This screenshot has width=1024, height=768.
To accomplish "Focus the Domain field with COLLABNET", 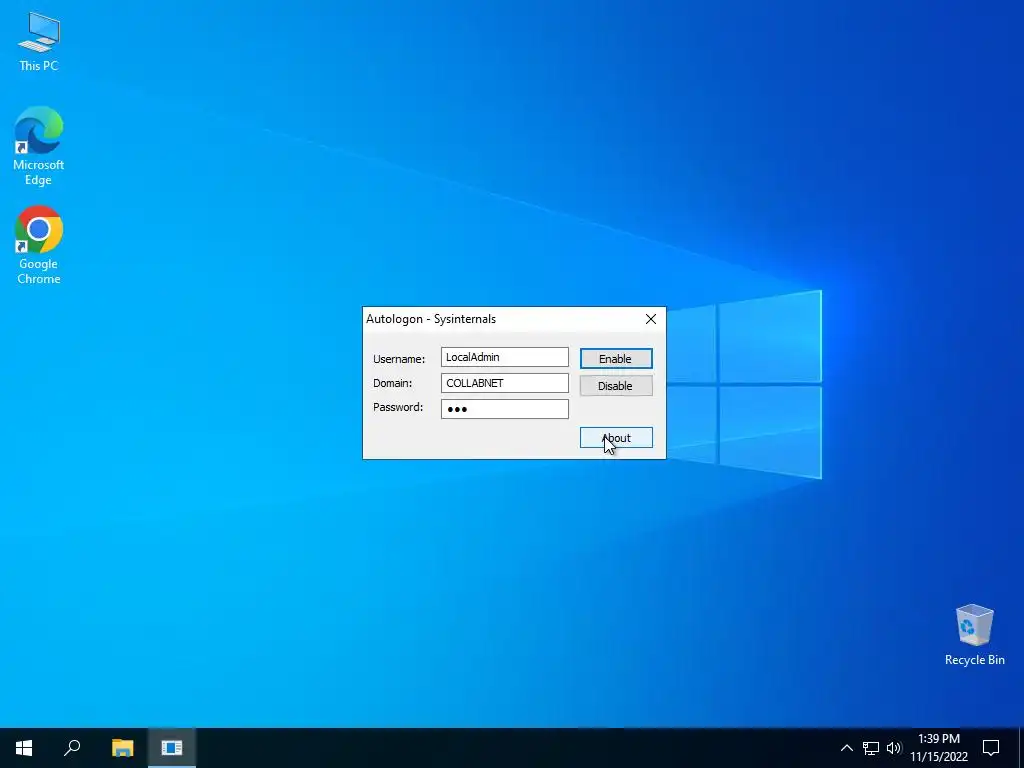I will coord(505,383).
